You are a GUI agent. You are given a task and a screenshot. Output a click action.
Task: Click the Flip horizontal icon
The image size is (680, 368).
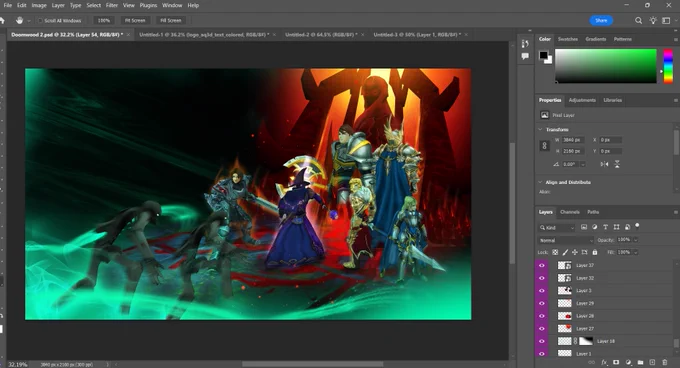tap(604, 164)
